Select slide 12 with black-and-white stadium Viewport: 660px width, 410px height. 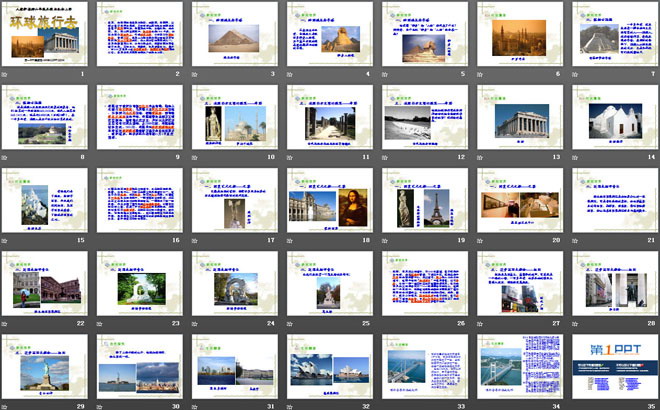425,117
